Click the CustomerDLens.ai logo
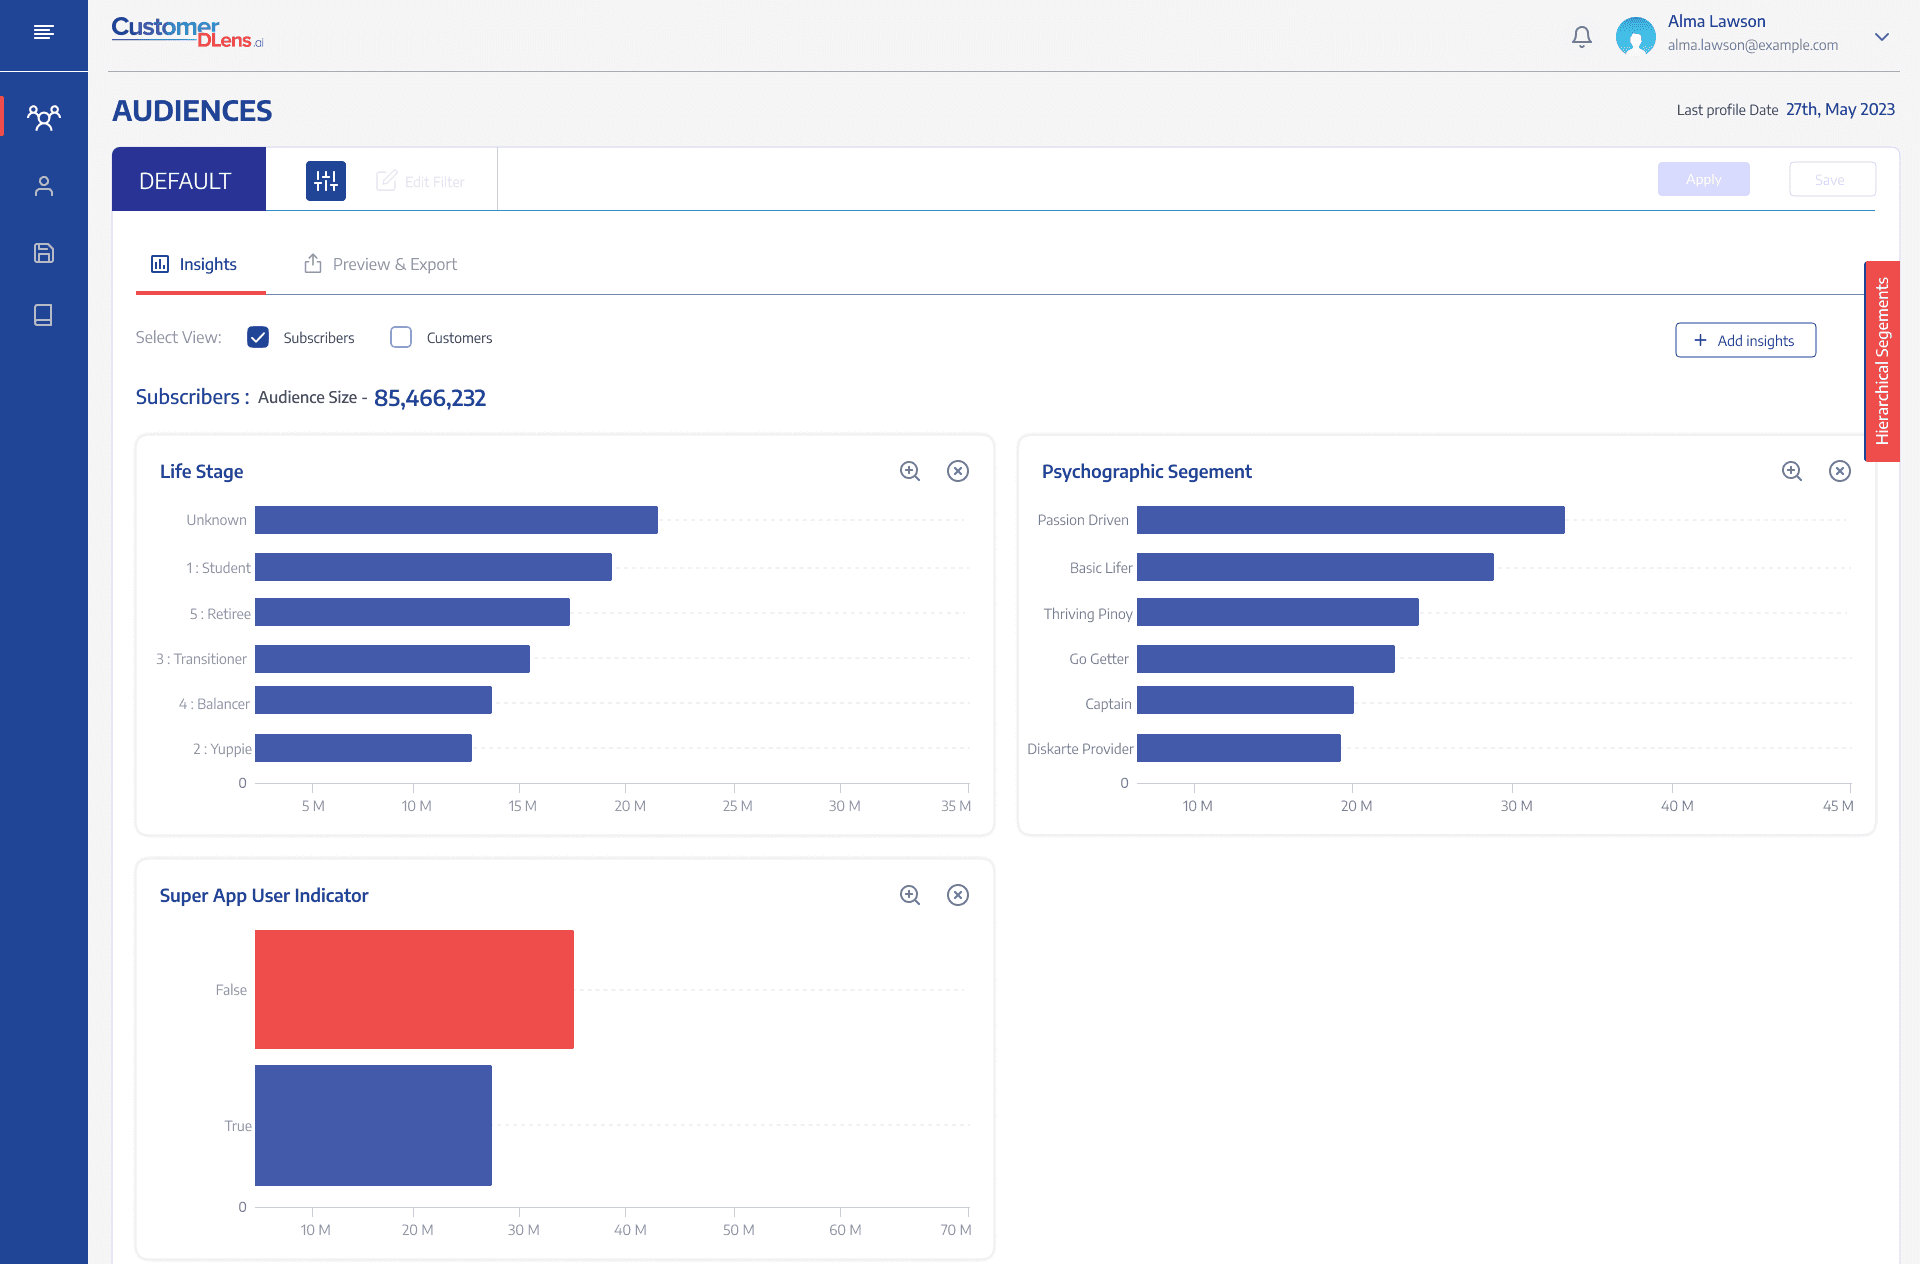The width and height of the screenshot is (1920, 1264). pos(187,33)
